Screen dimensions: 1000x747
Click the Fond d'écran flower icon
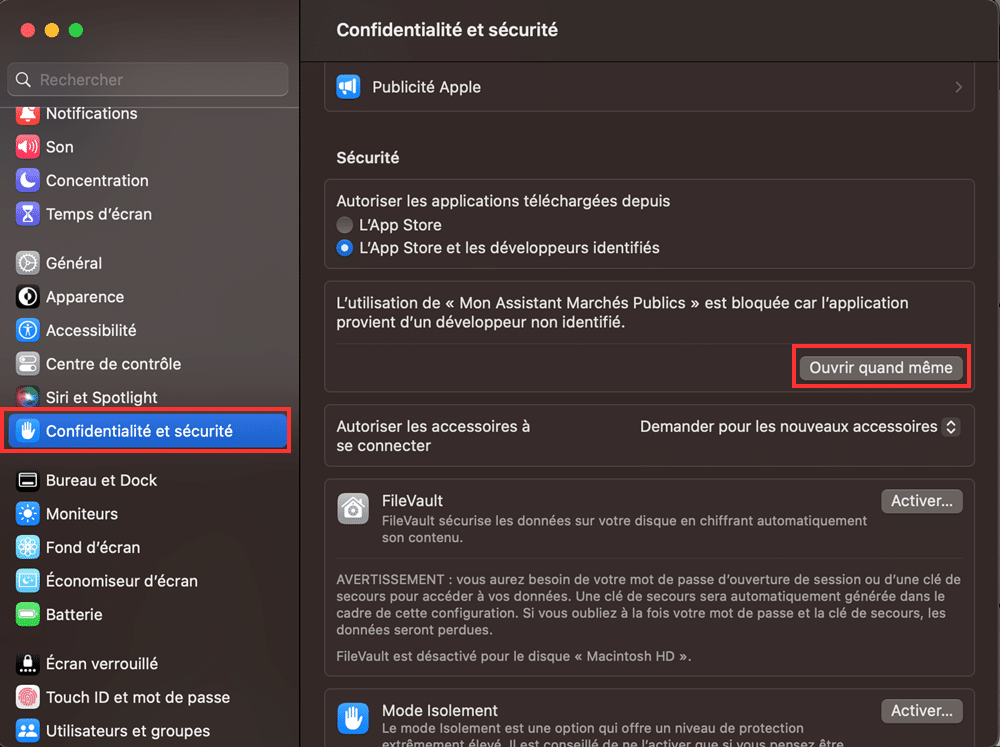27,547
